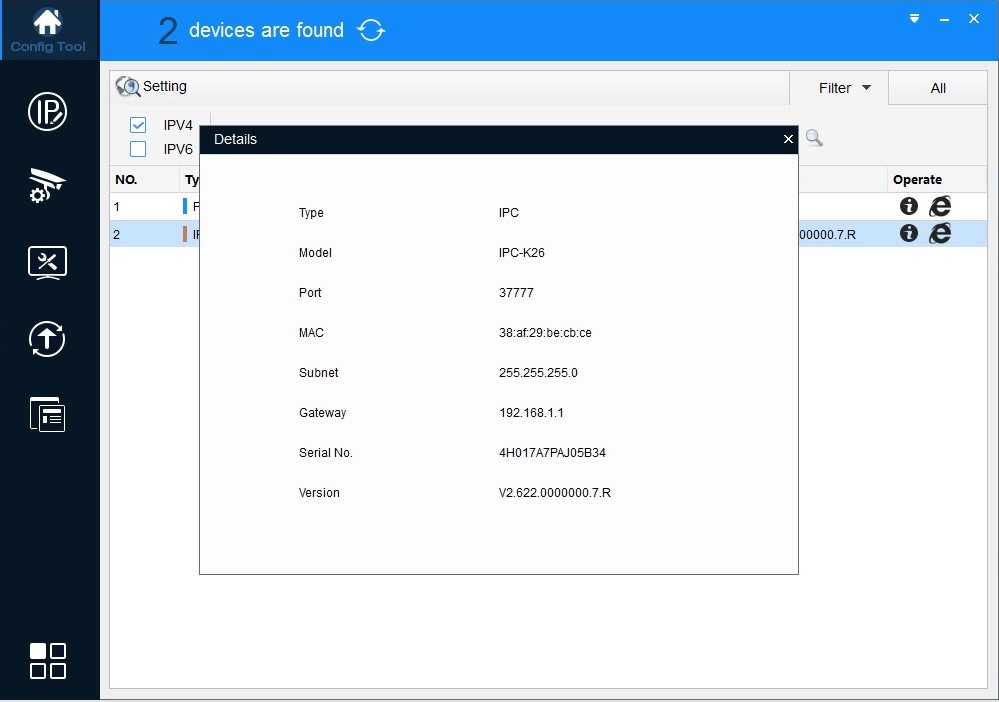Open the Config Tool home icon
Screen dimensions: 999x702
[48, 30]
